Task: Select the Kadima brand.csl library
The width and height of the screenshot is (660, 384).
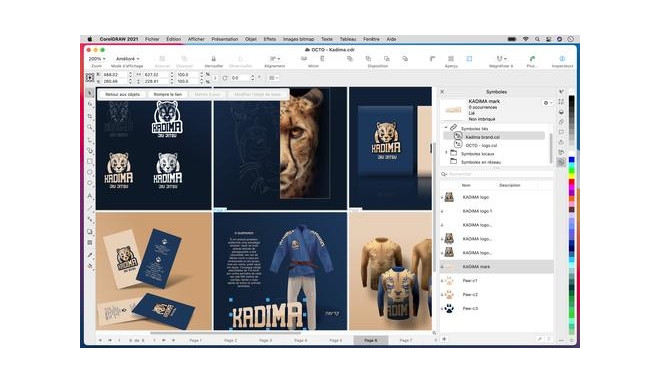Action: [x=495, y=137]
